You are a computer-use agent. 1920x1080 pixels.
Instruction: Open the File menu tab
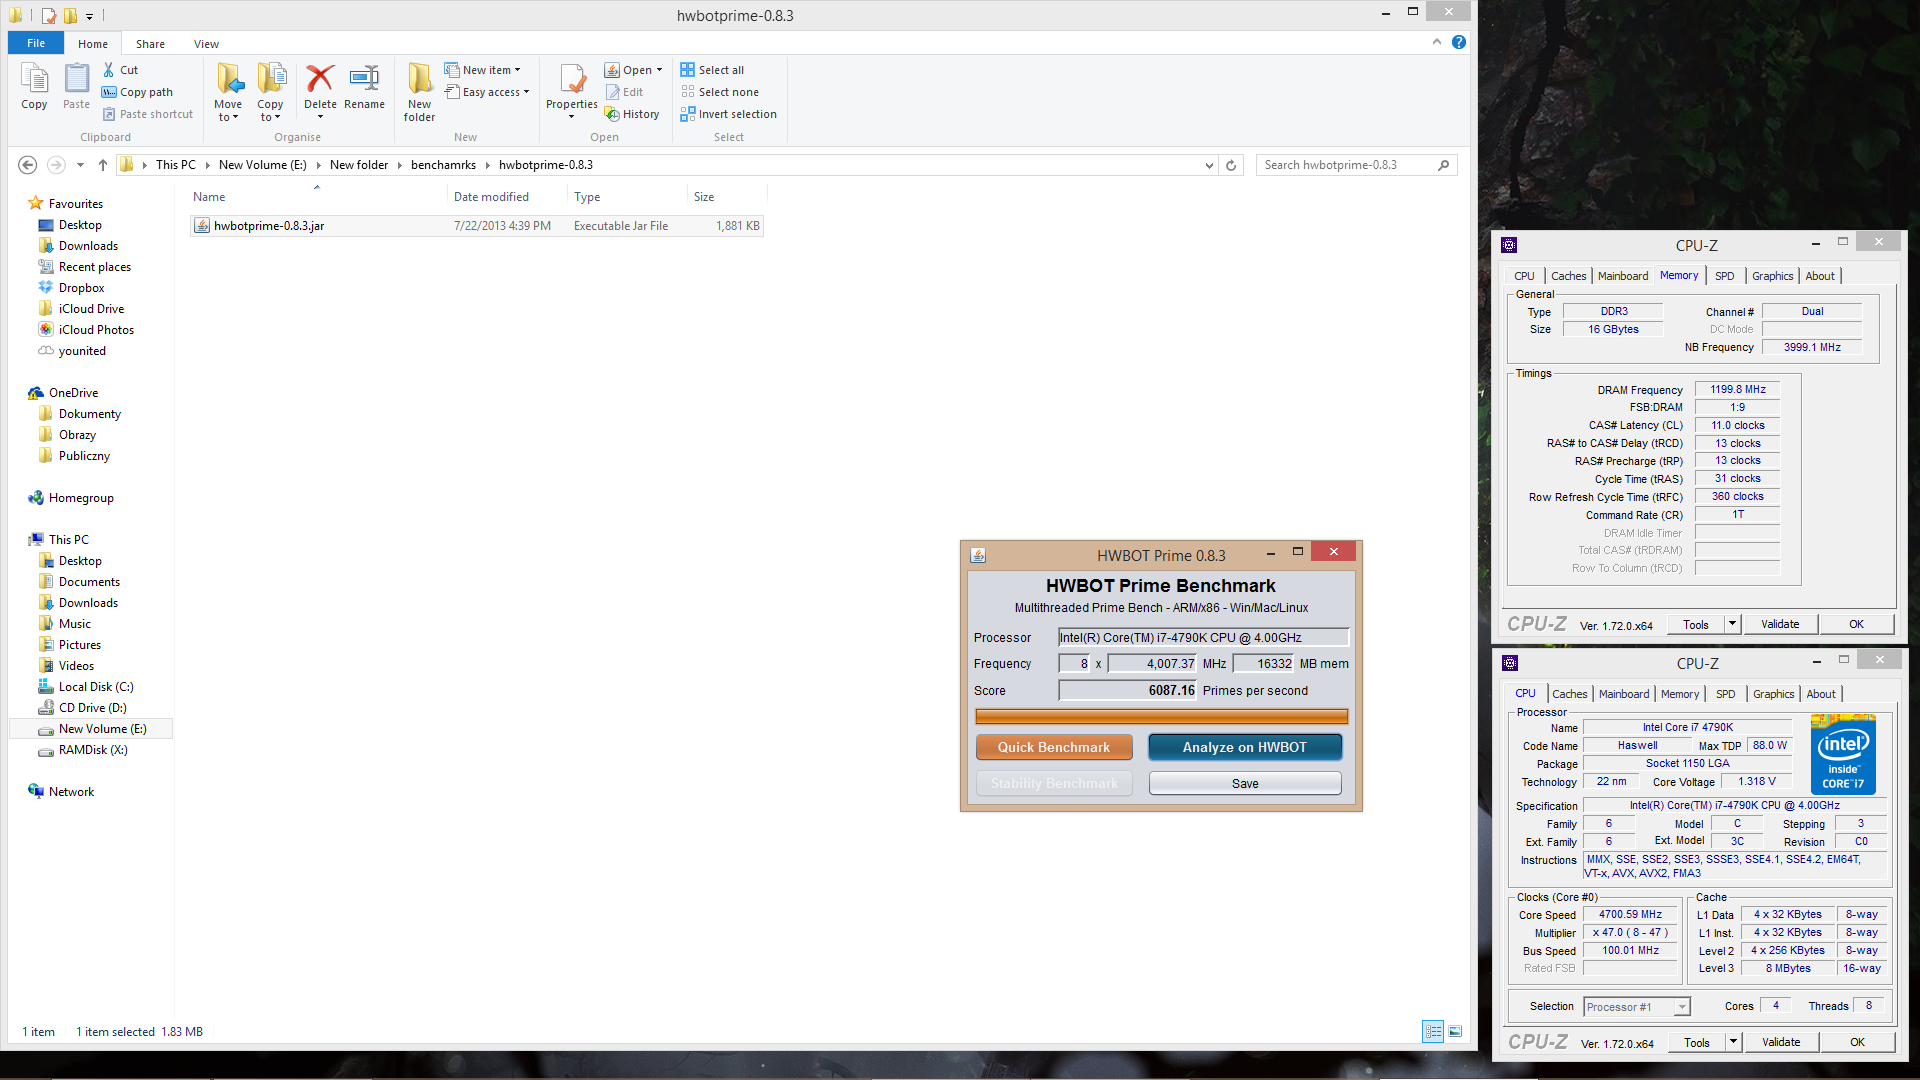(x=36, y=43)
